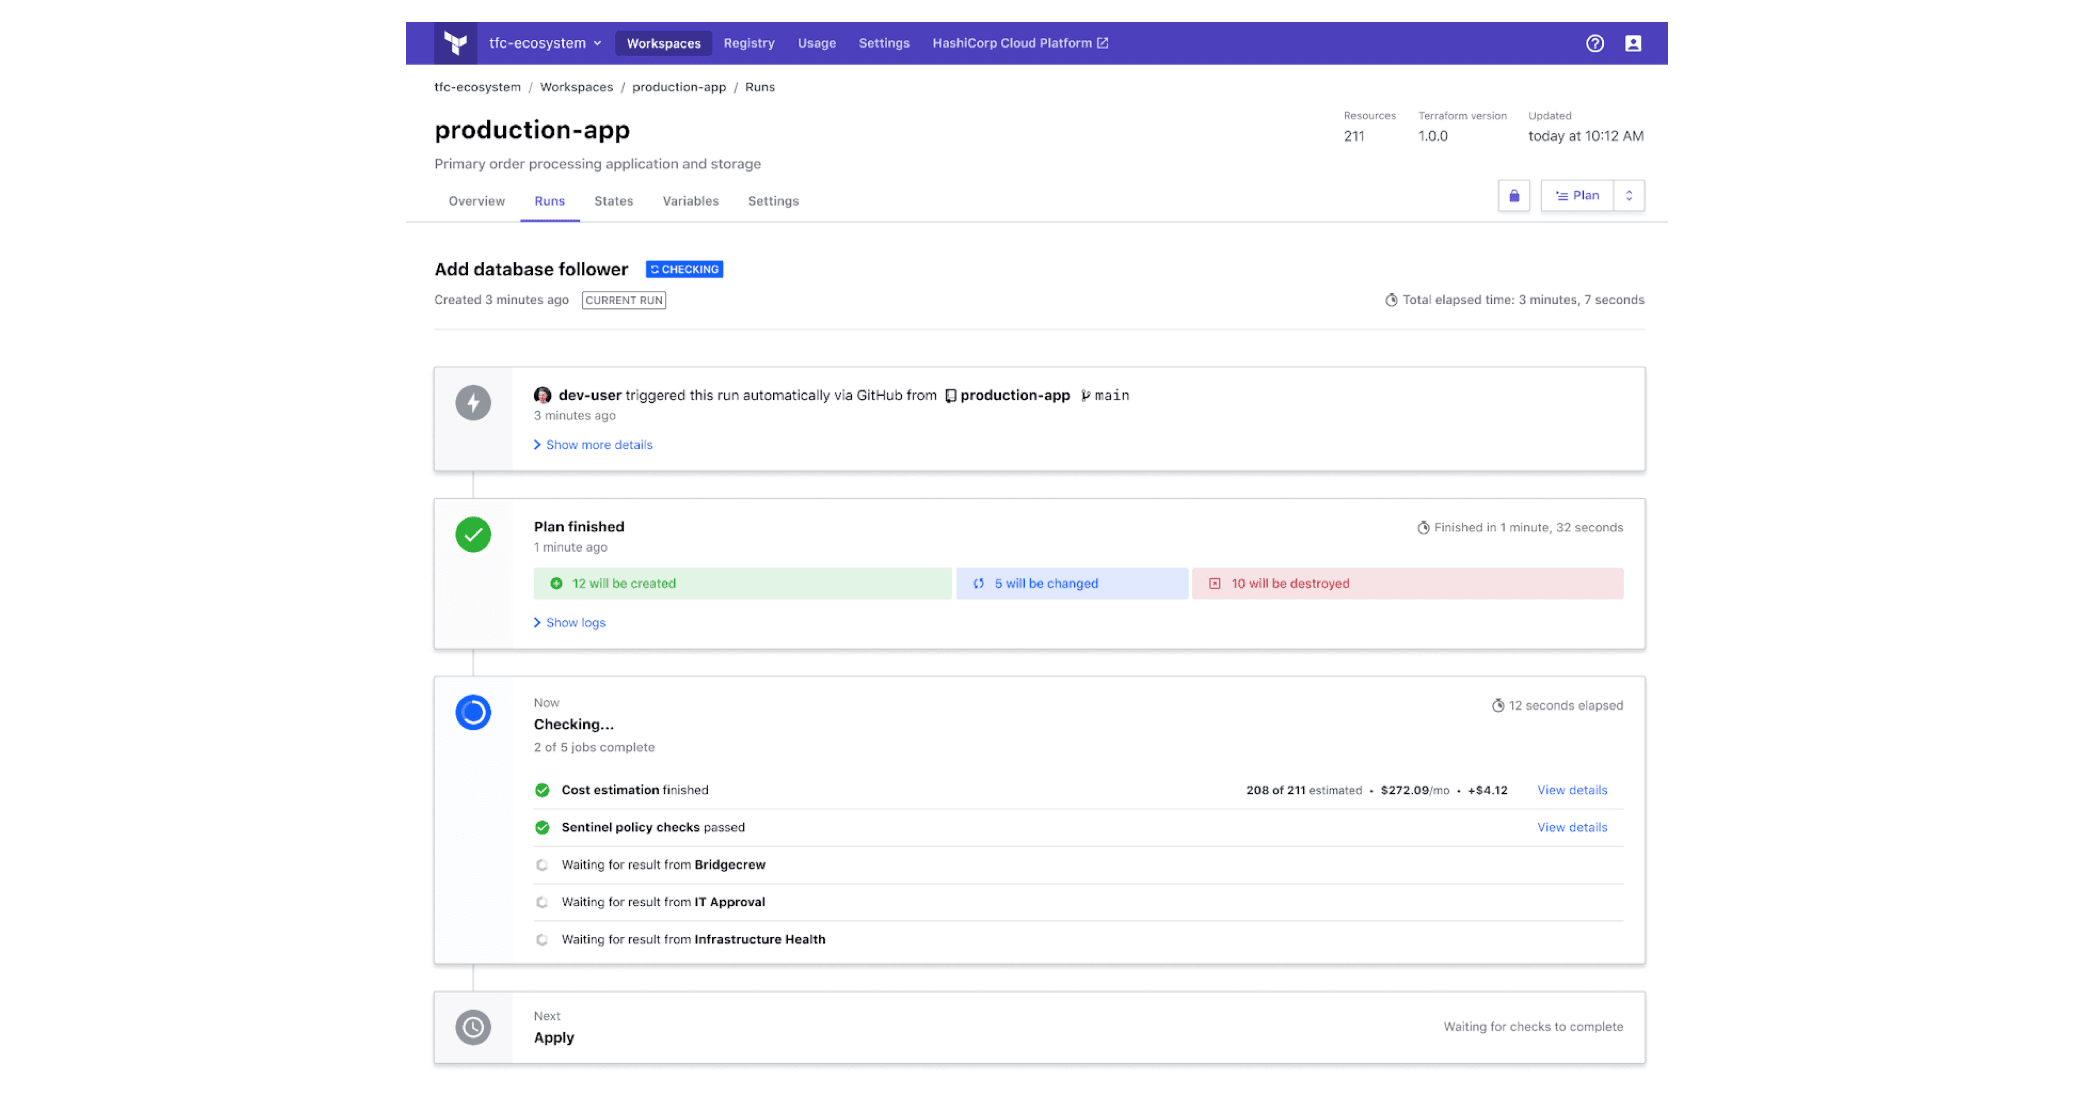The image size is (2074, 1100).
Task: Click the Plan button
Action: click(x=1577, y=195)
